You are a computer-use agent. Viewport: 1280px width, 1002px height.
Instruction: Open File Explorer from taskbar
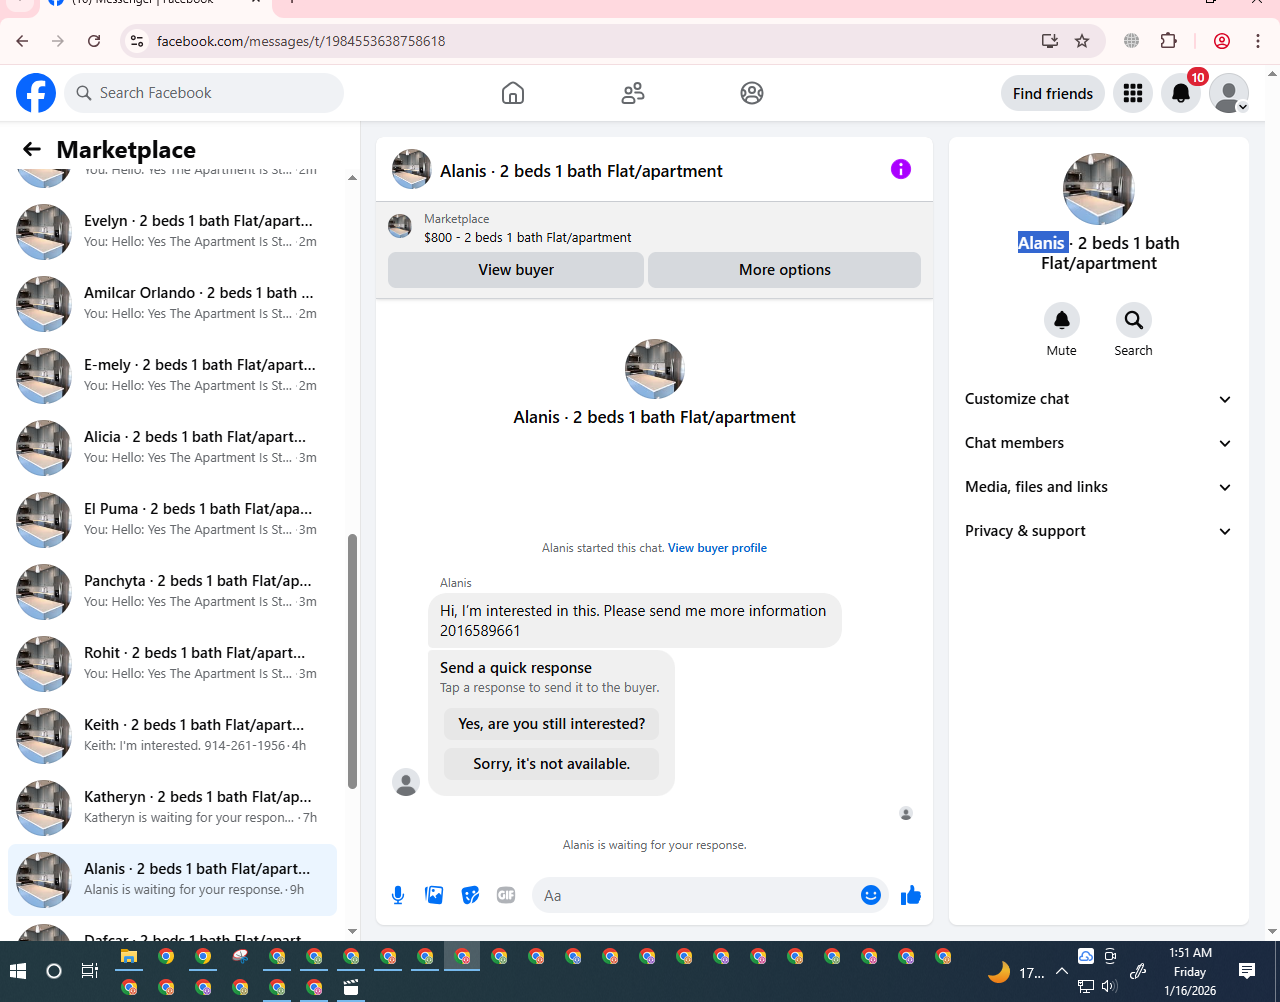[129, 957]
